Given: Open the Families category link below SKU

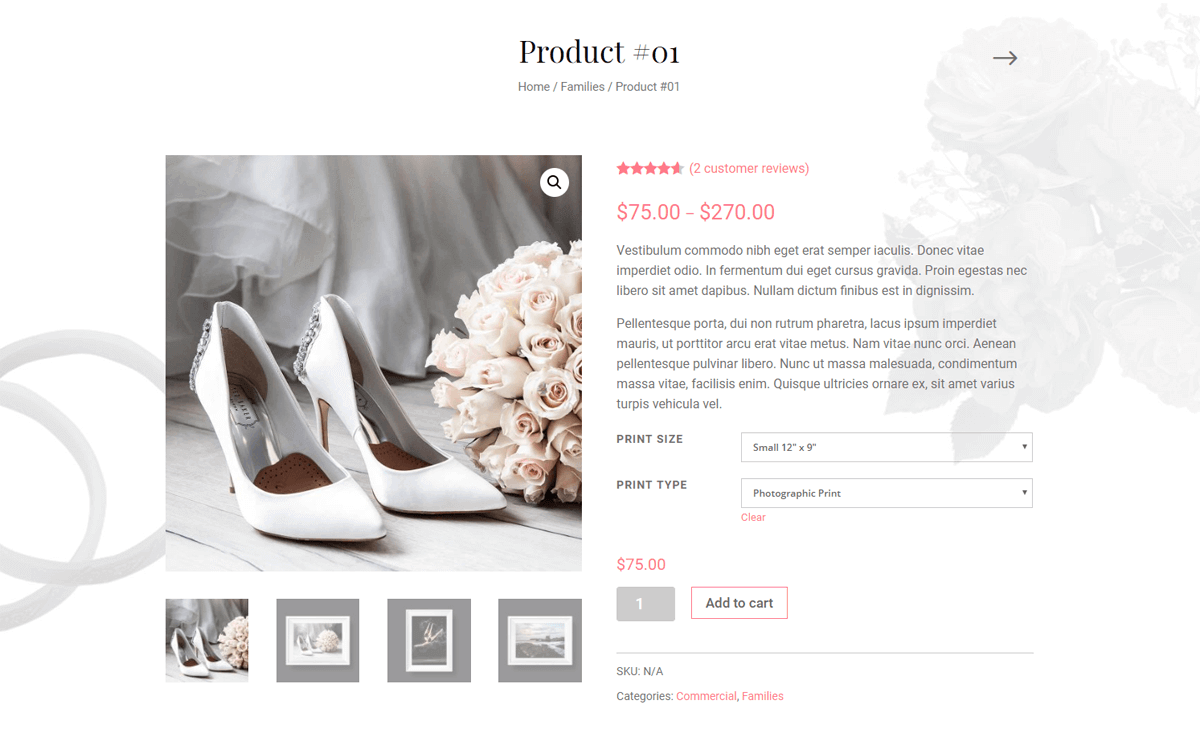Looking at the screenshot, I should pyautogui.click(x=763, y=696).
